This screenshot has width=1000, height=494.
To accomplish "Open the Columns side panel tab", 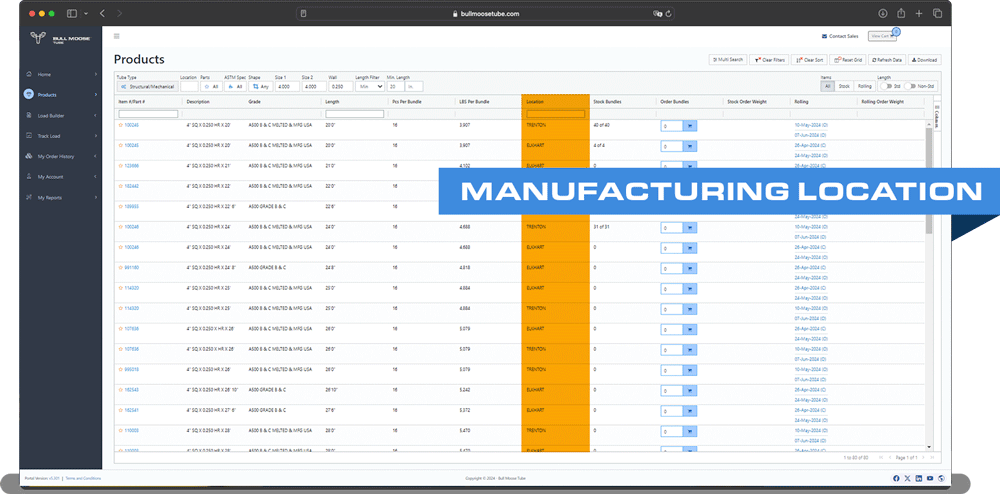I will pyautogui.click(x=936, y=120).
